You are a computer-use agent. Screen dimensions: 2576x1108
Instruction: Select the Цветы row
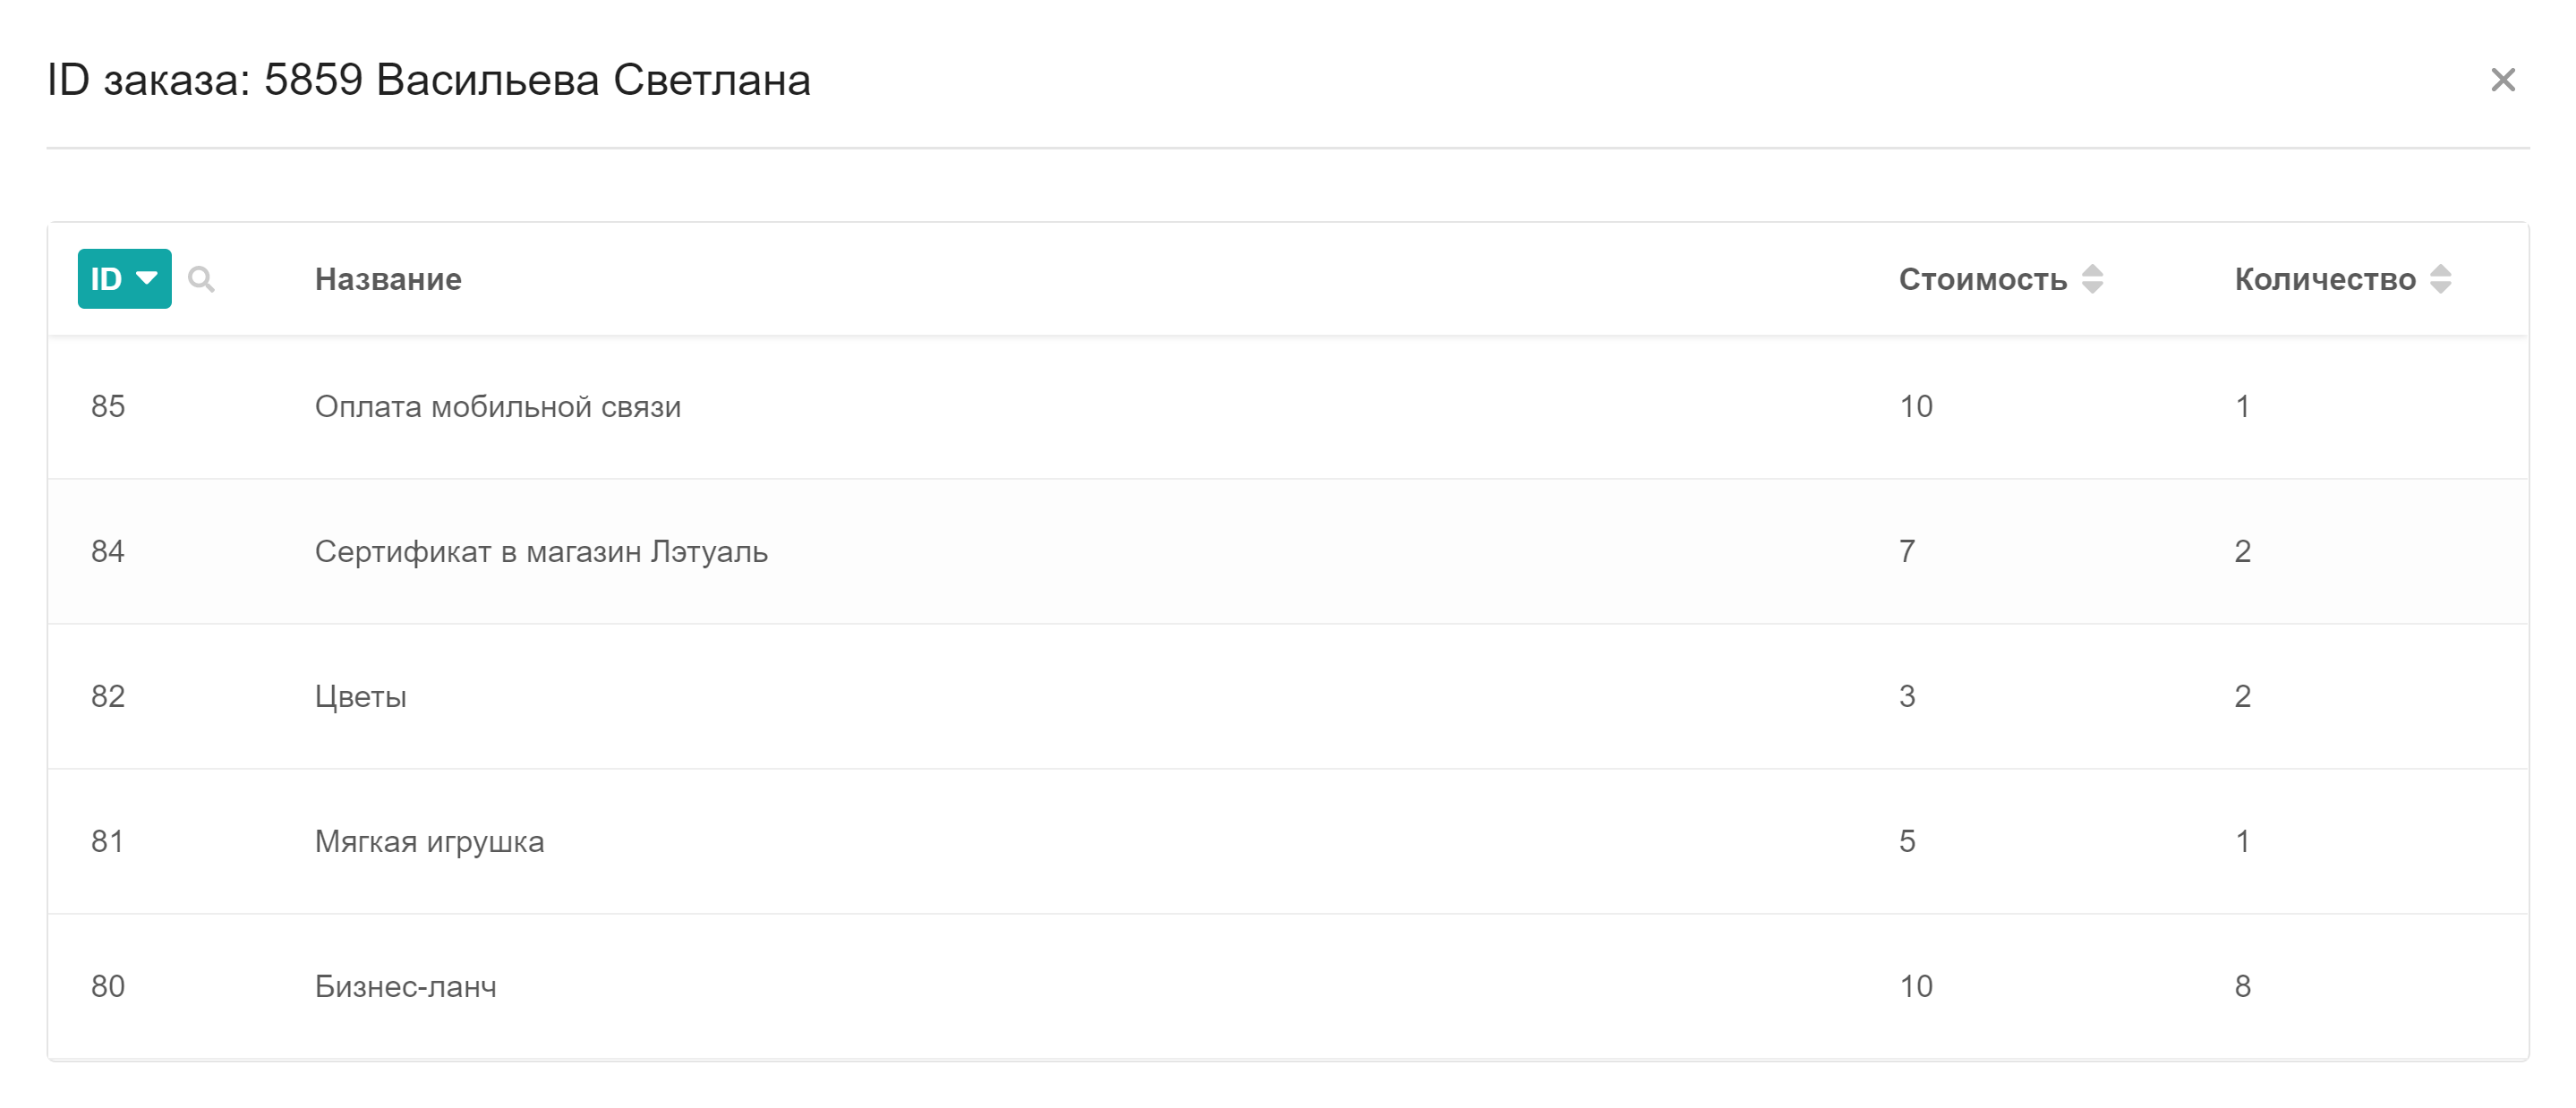pos(1288,697)
